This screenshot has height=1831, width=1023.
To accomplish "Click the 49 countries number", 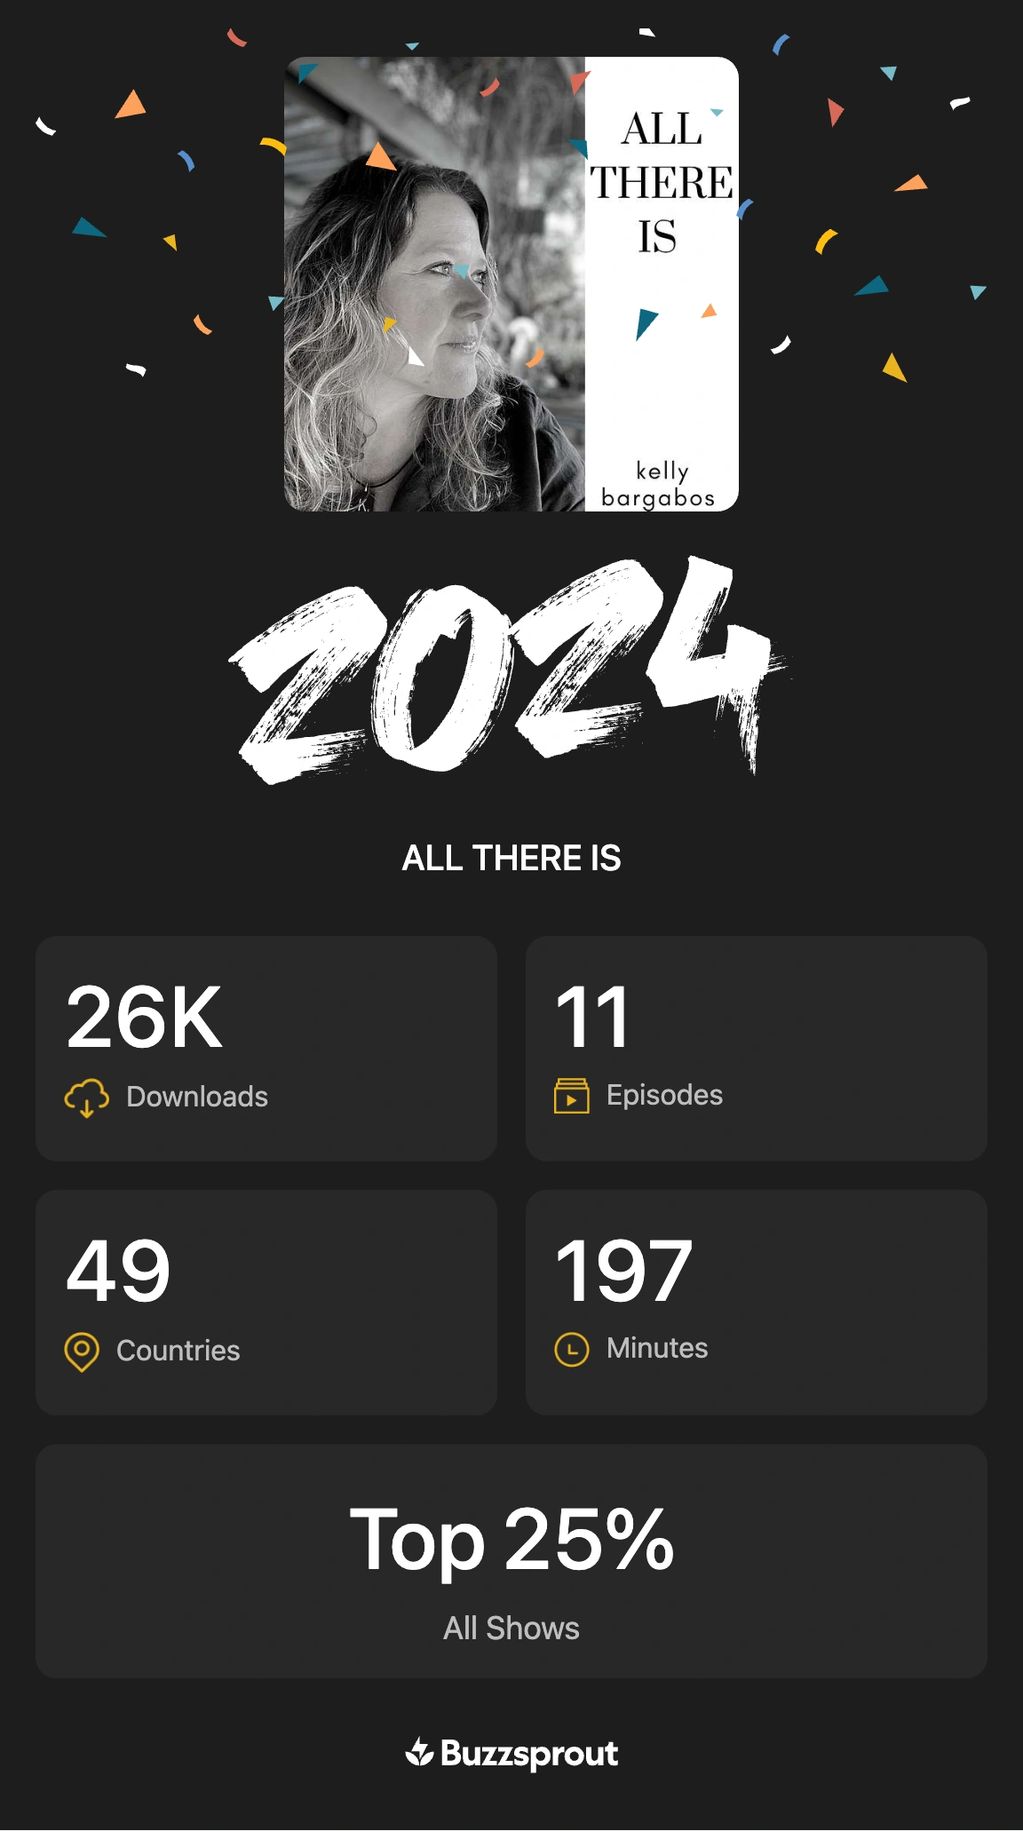I will coord(118,1271).
